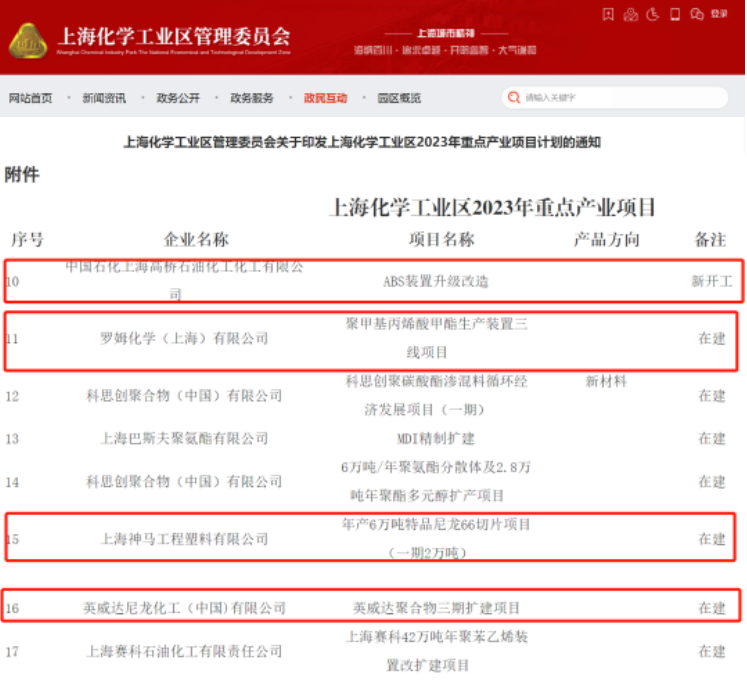747x680 pixels.
Task: Select the highlighted 政民互动 menu item
Action: [325, 98]
